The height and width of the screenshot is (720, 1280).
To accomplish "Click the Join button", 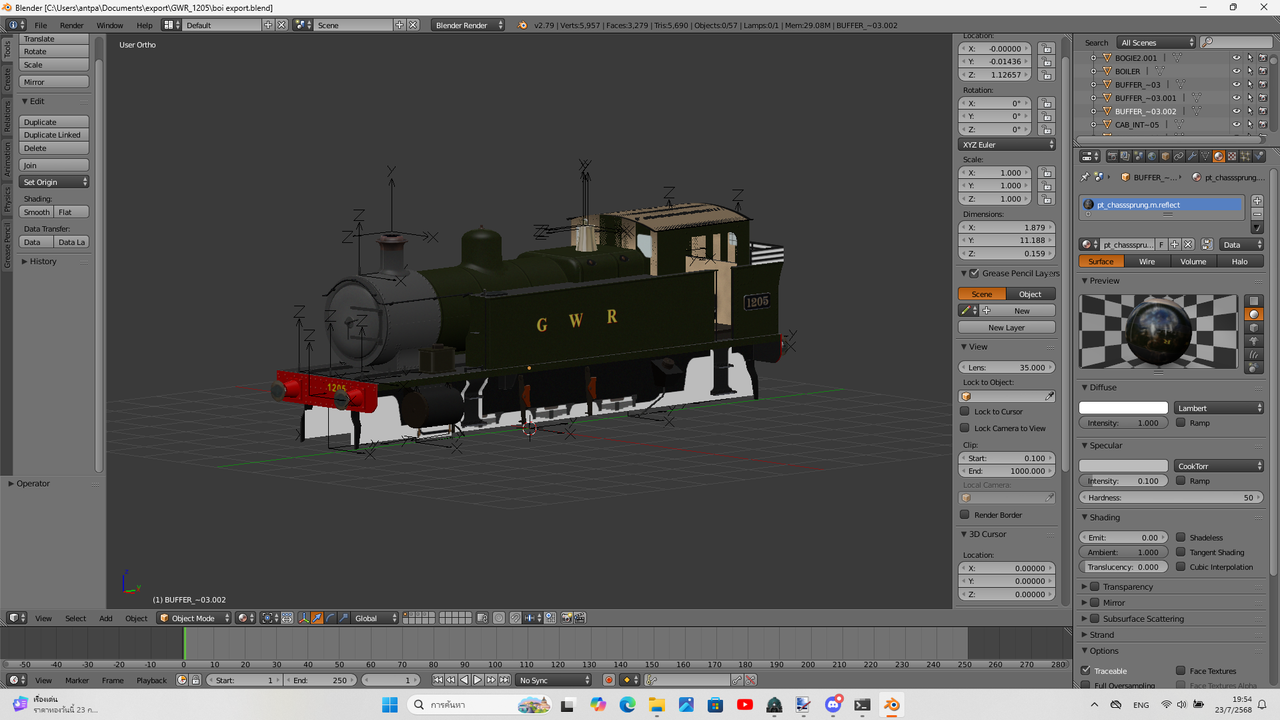I will tap(54, 165).
